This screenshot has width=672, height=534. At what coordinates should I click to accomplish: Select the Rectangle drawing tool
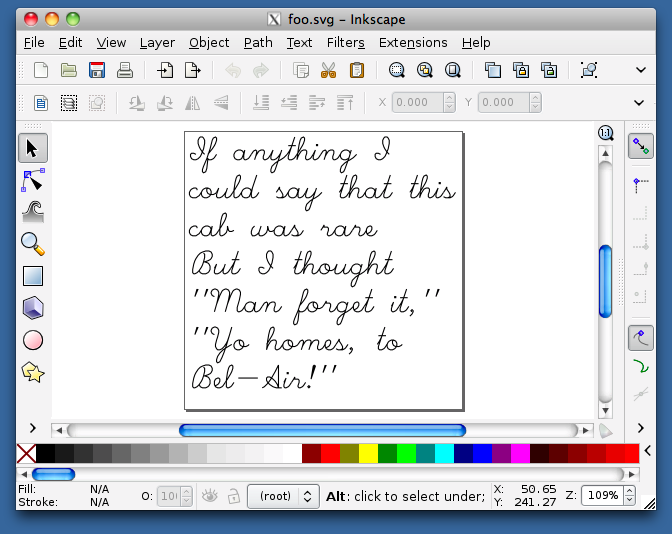tap(33, 277)
